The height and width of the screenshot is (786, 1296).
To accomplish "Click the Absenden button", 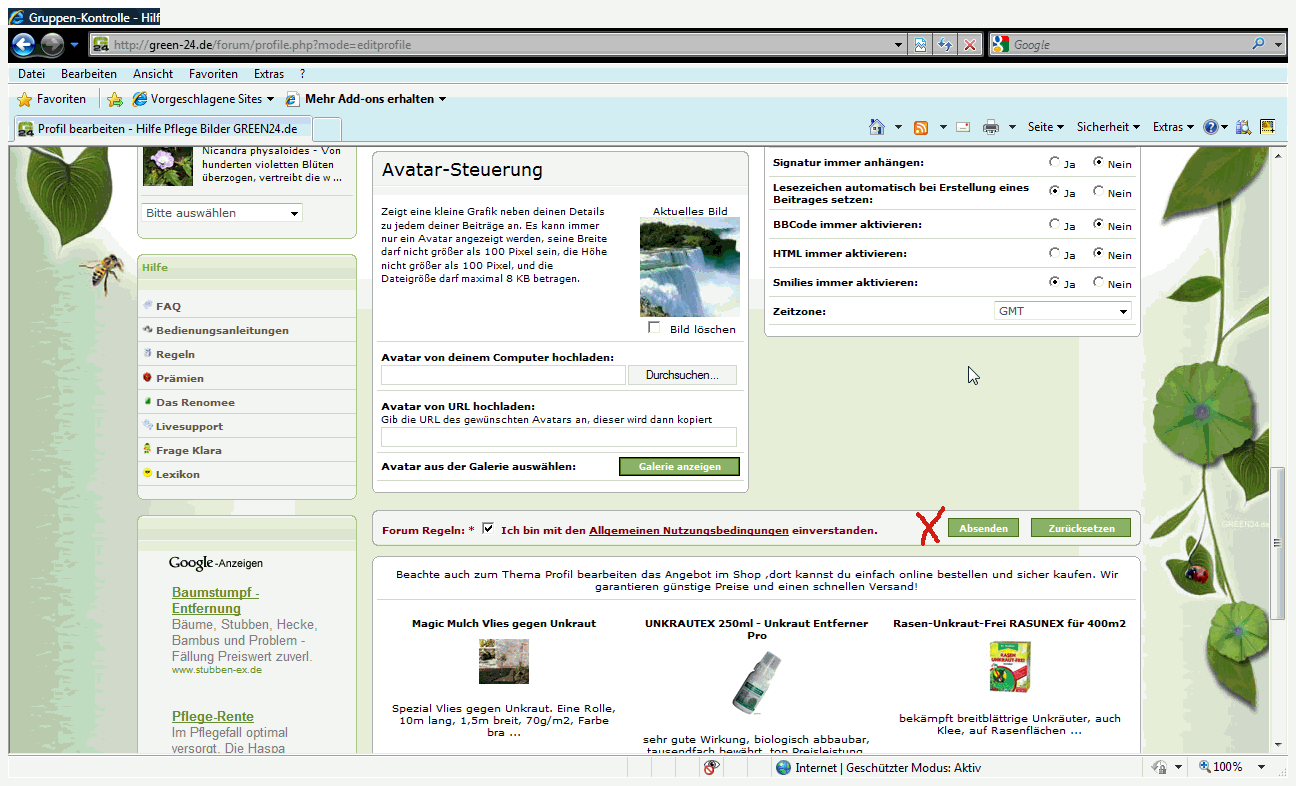I will coord(983,528).
